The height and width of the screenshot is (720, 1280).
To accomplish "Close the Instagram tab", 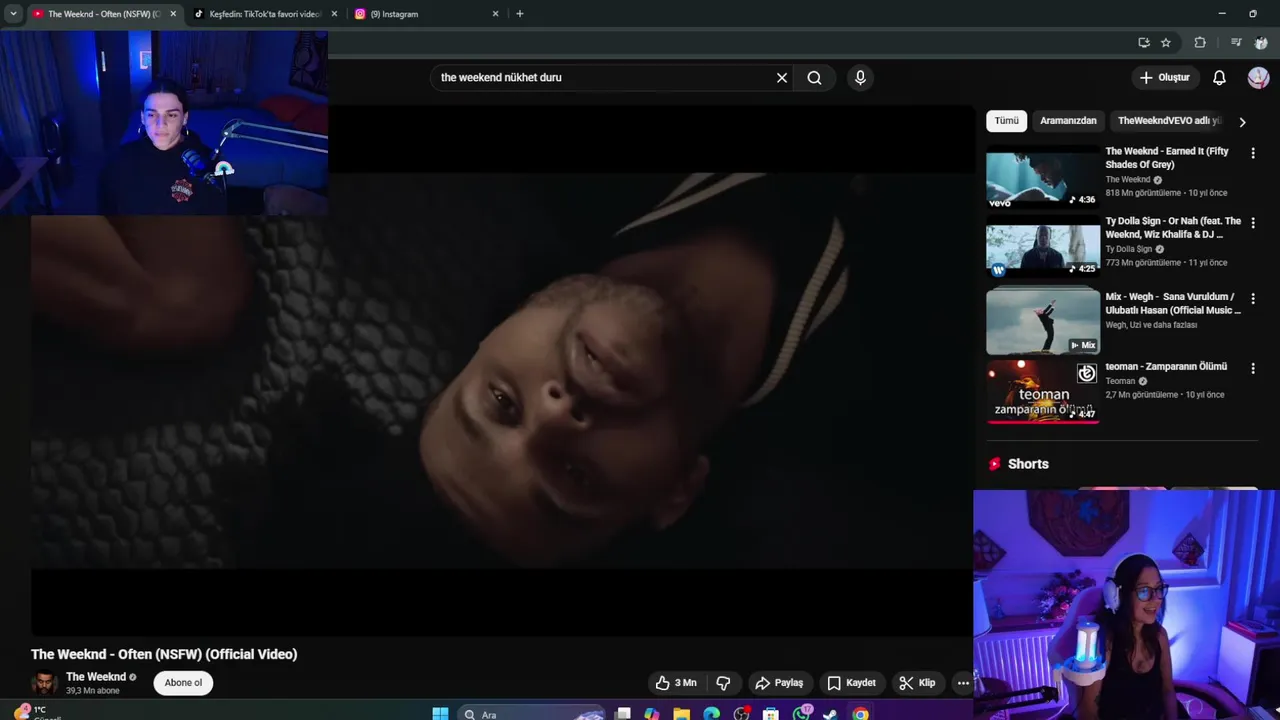I will pyautogui.click(x=495, y=14).
